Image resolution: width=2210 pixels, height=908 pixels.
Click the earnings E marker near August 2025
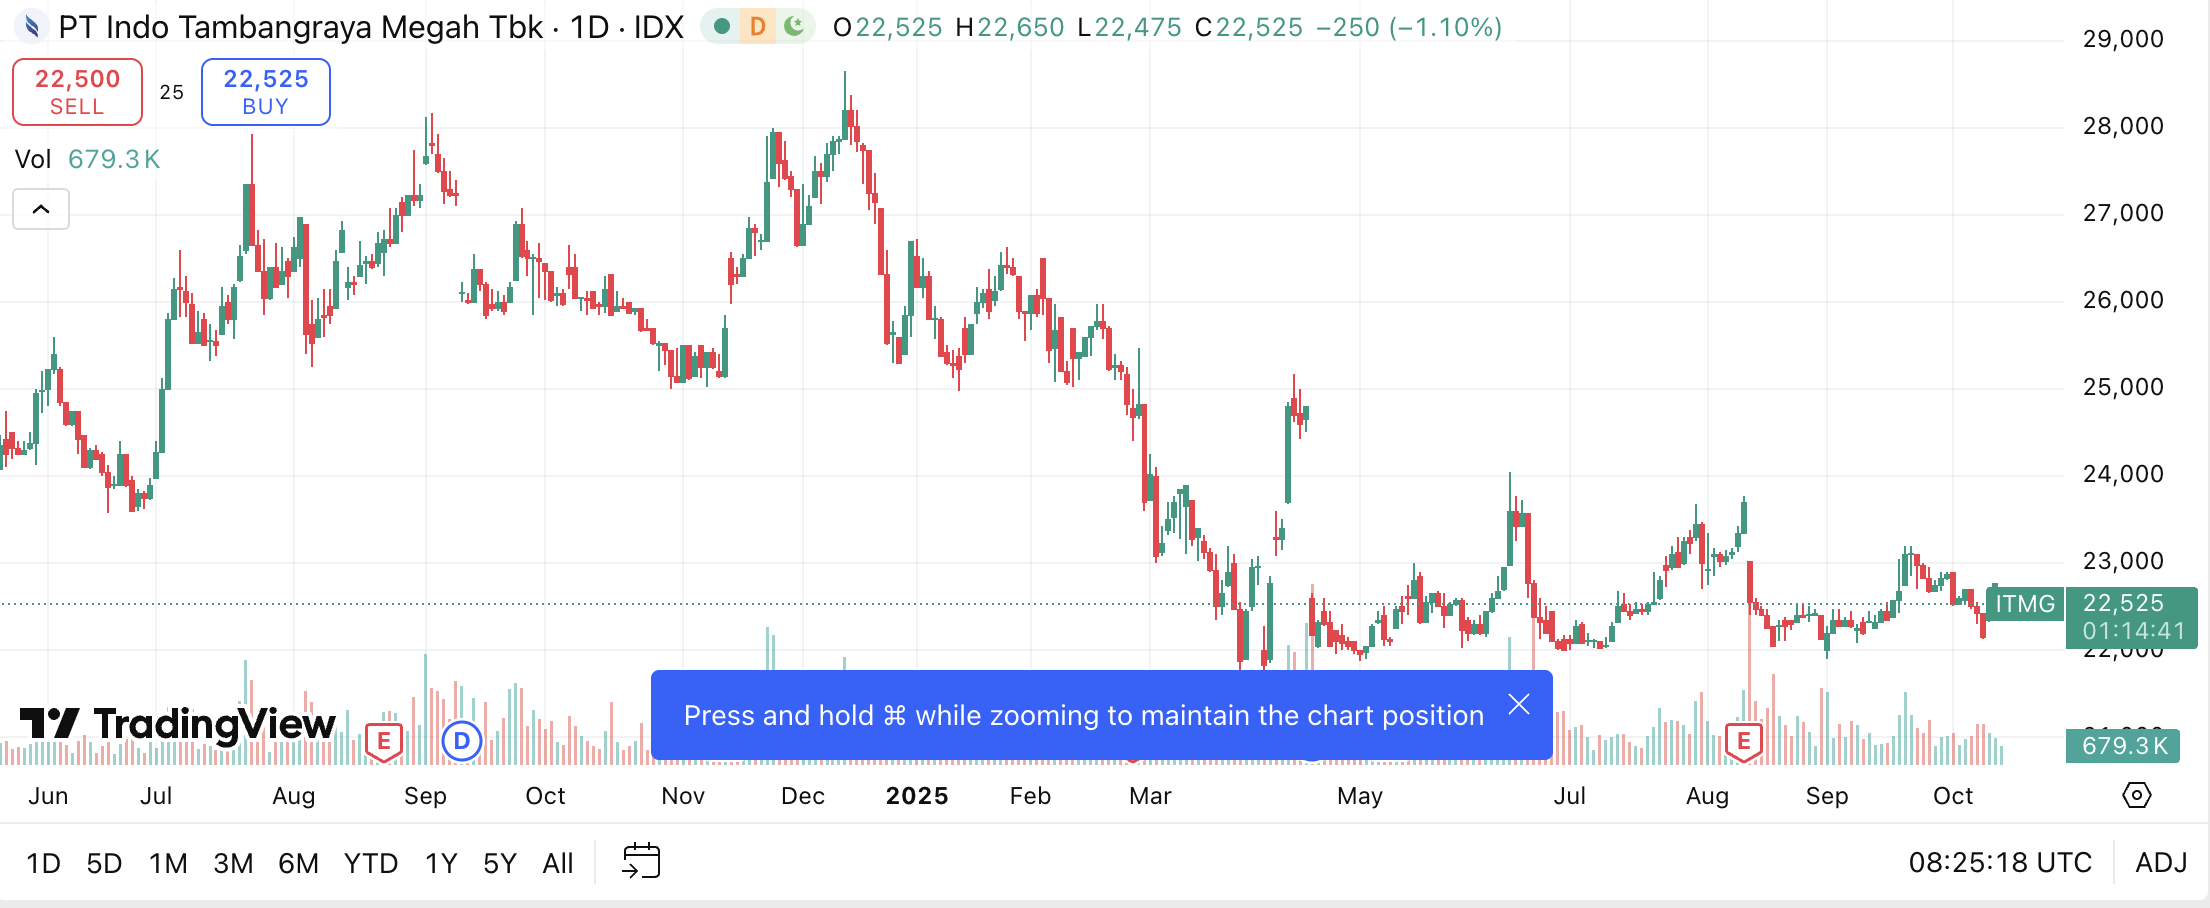click(1744, 741)
